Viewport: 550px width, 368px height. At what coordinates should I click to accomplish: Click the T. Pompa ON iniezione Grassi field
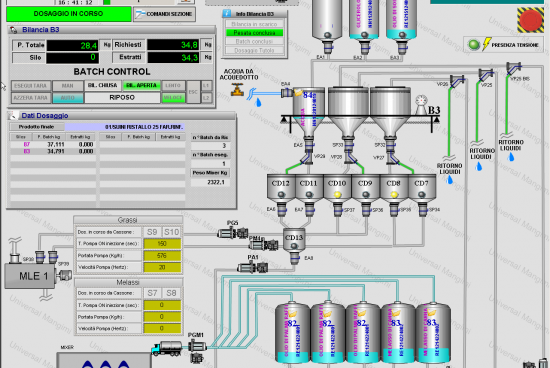(162, 243)
